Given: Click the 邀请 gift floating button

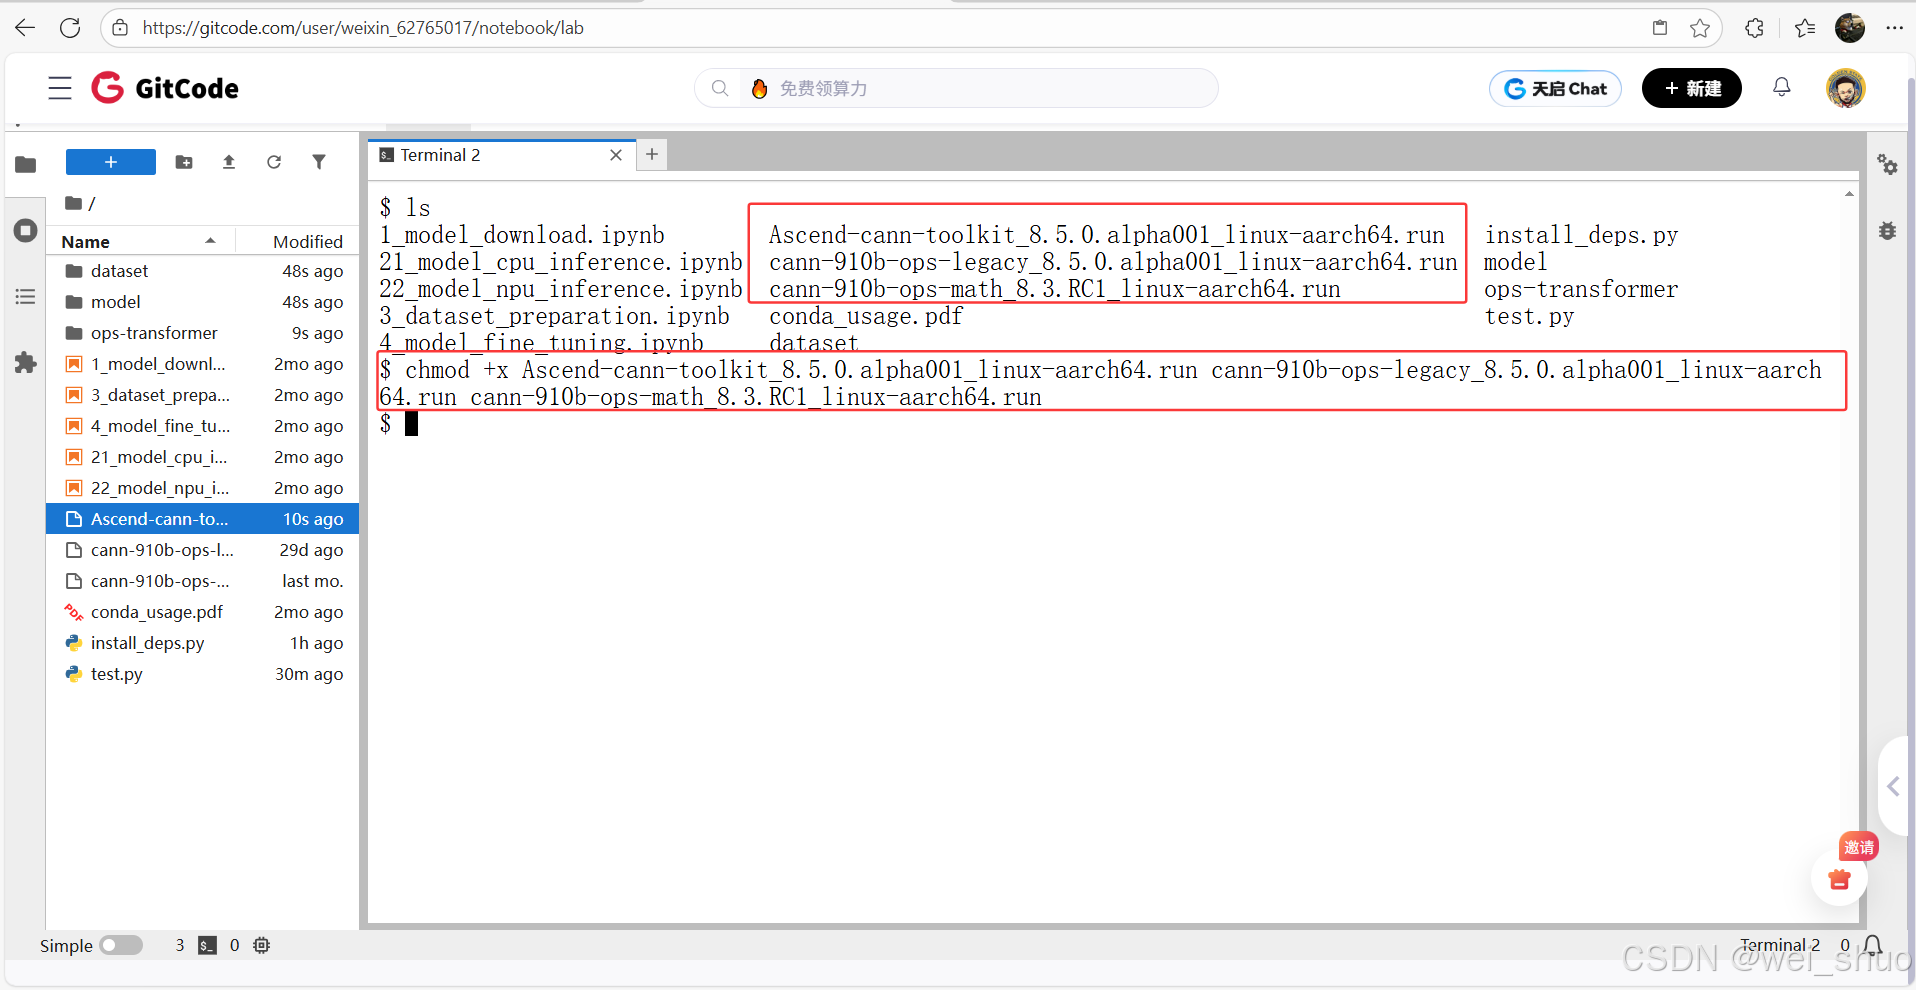Looking at the screenshot, I should [1840, 878].
